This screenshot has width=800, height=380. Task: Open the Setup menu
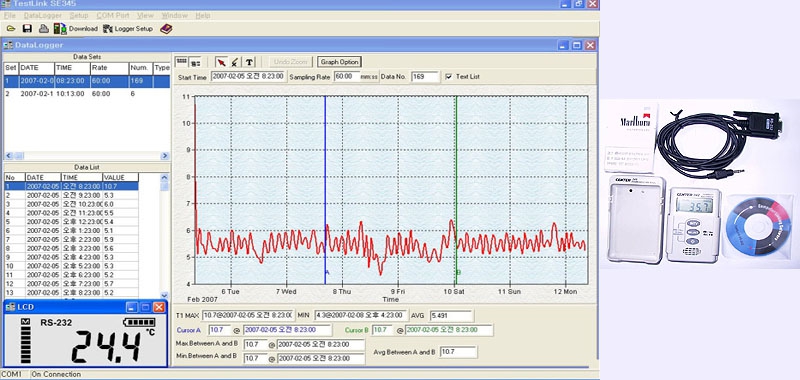79,16
